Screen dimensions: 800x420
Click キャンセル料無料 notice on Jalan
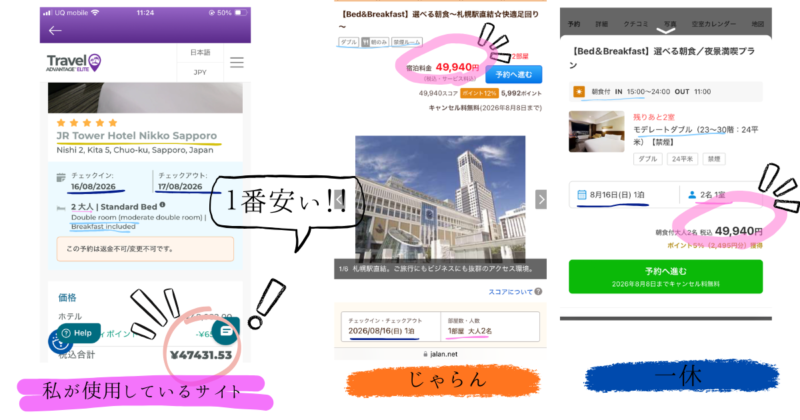click(485, 108)
